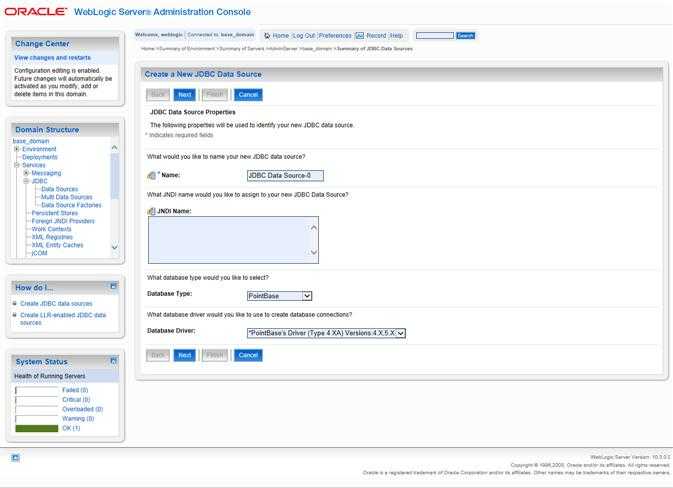Click Summary of Environment breadcrumb
This screenshot has height=488, width=673.
187,48
